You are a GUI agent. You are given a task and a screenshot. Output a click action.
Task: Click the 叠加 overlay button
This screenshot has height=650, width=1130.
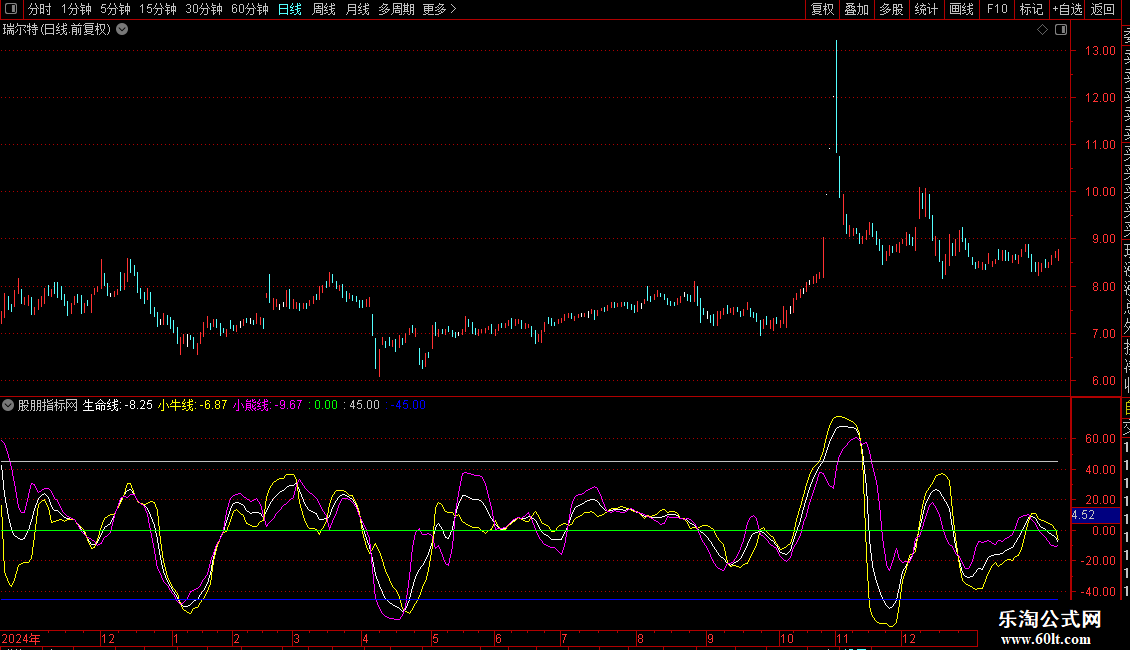tap(857, 9)
